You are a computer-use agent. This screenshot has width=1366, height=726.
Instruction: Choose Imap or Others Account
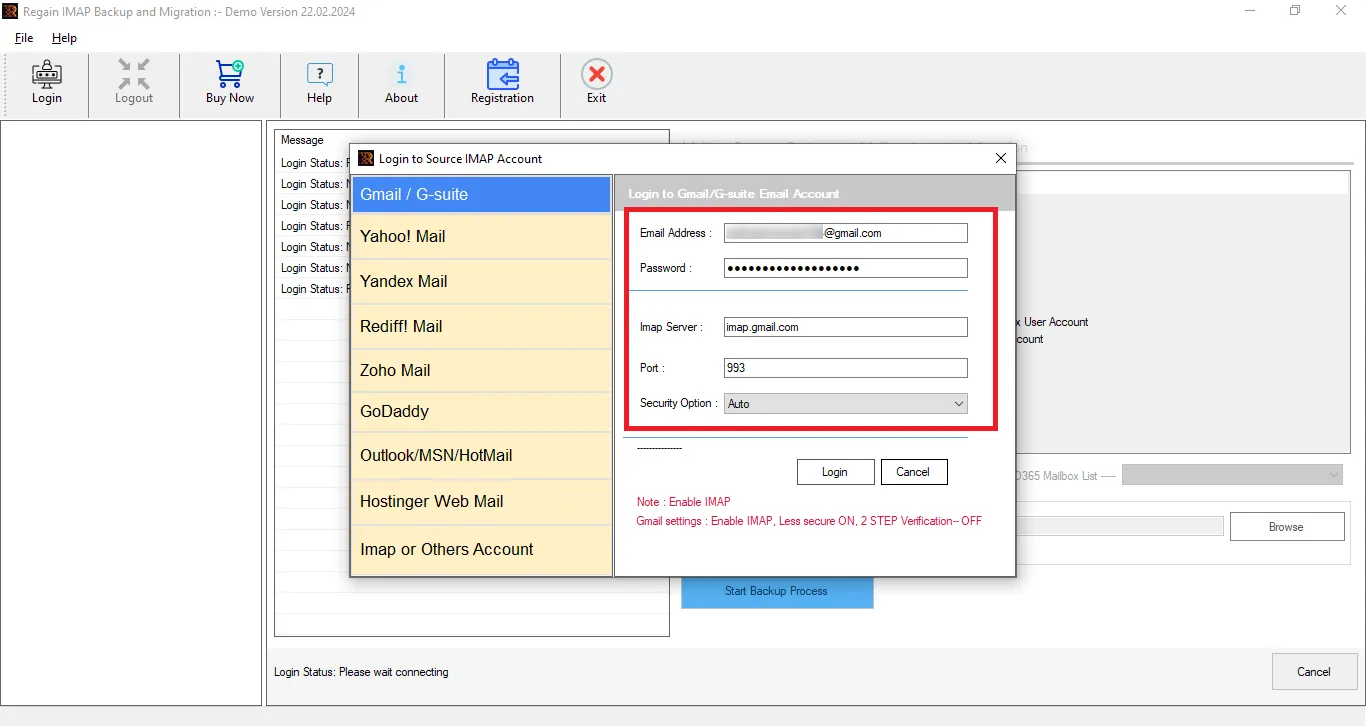pyautogui.click(x=481, y=550)
